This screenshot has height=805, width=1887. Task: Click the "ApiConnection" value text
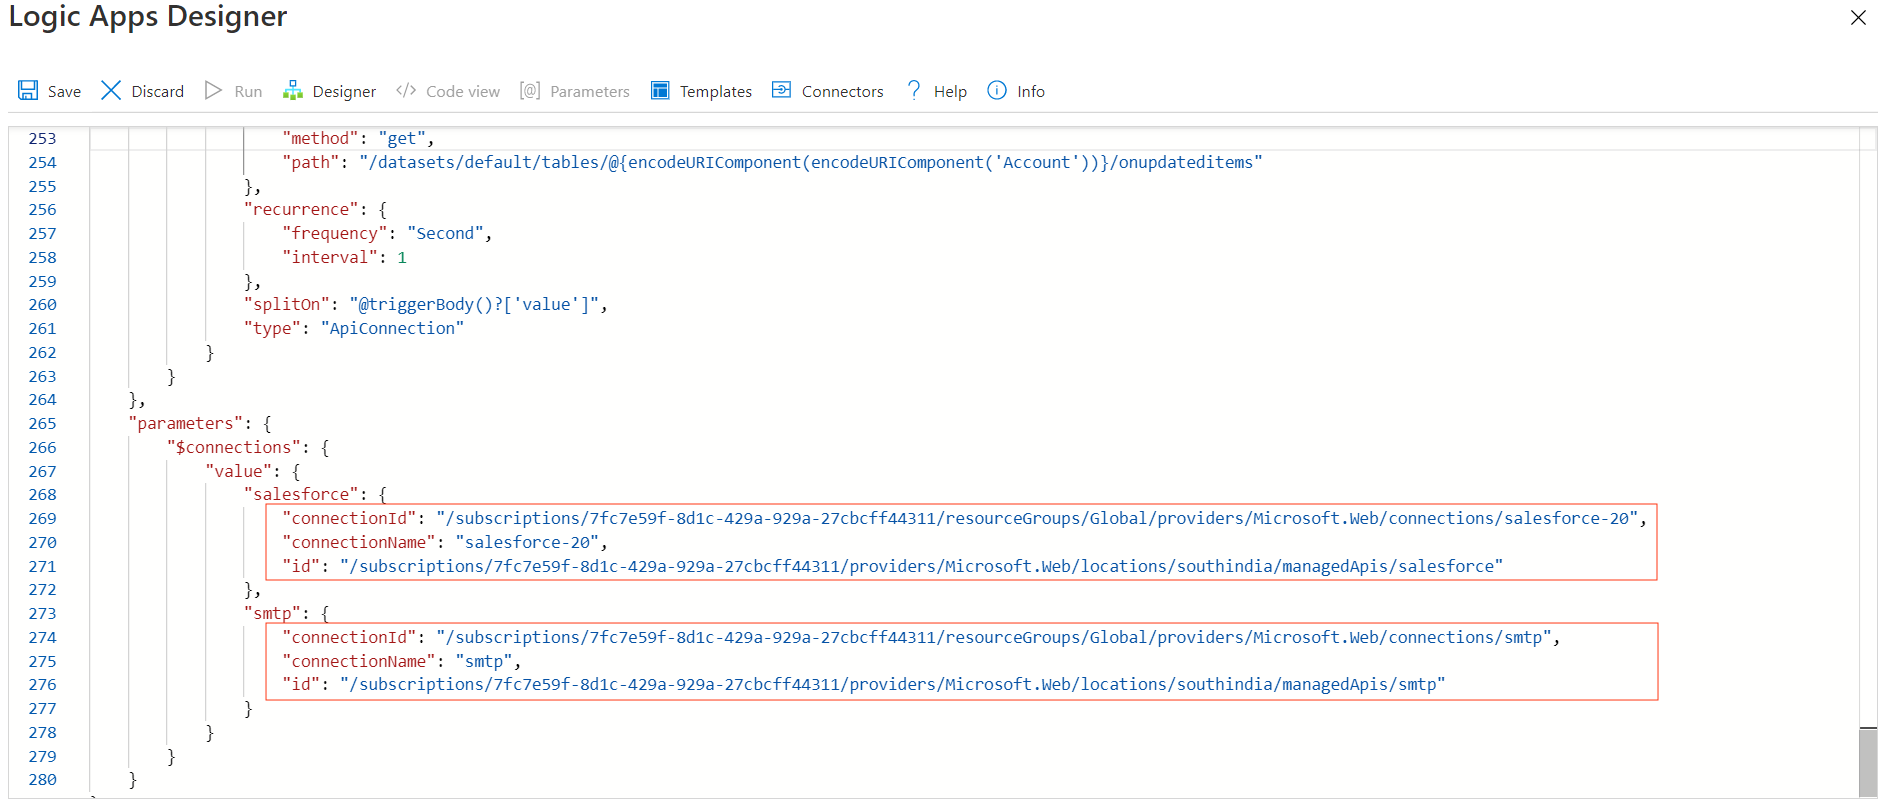coord(392,328)
